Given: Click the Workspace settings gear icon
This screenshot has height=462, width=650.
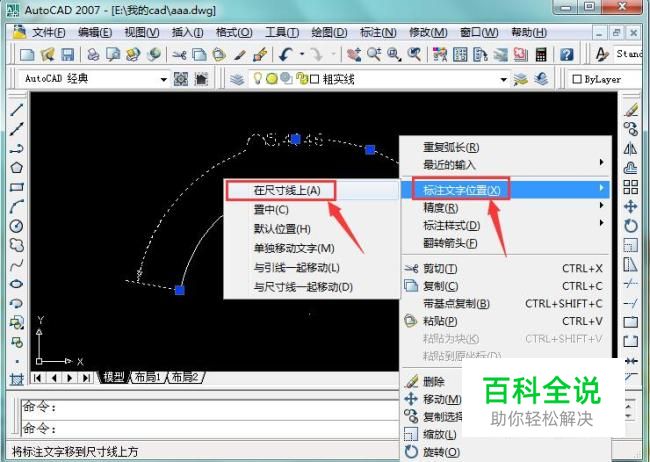Looking at the screenshot, I should click(181, 79).
